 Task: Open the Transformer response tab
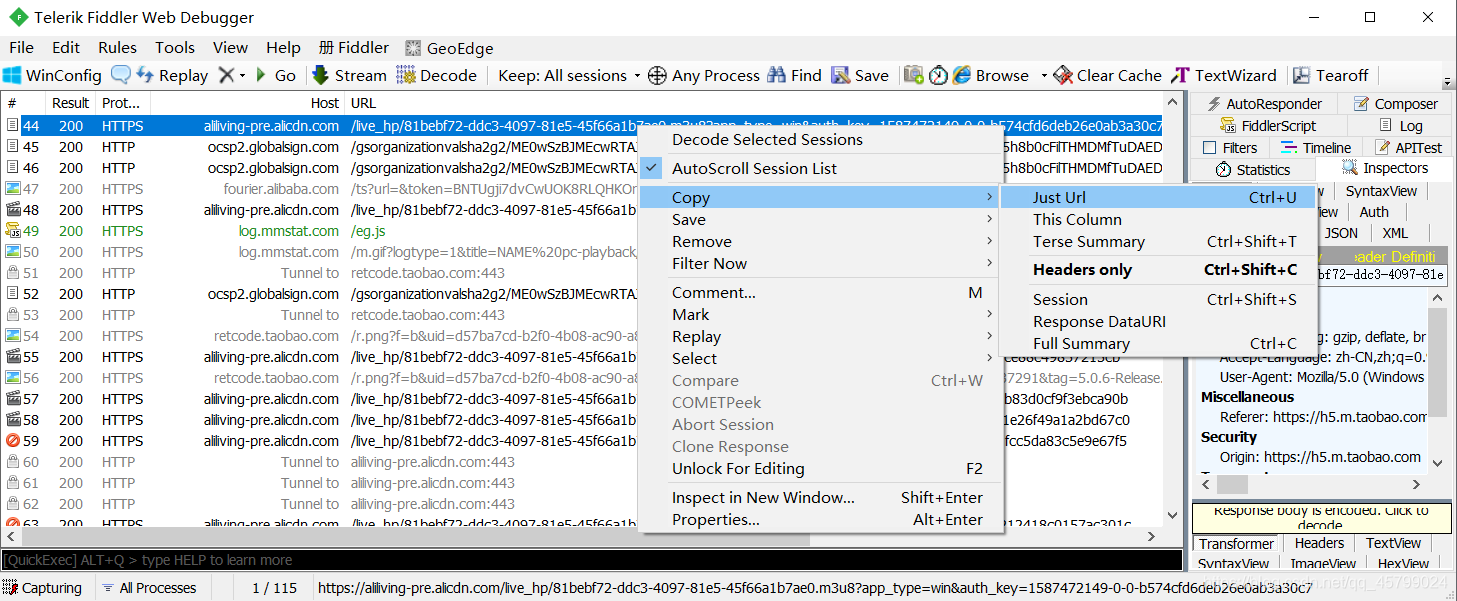click(1237, 544)
